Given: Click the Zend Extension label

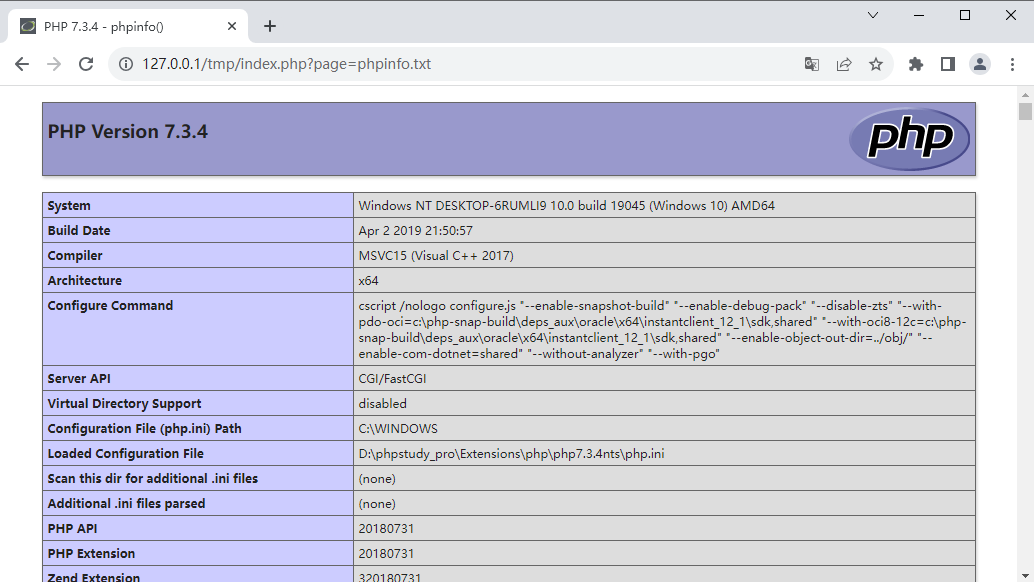Looking at the screenshot, I should point(94,577).
